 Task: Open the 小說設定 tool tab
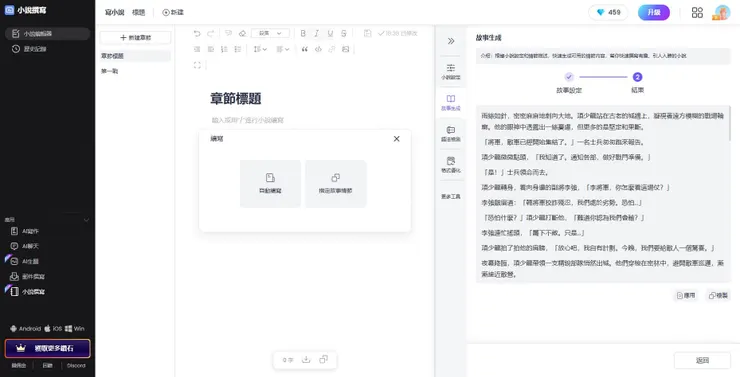point(451,72)
